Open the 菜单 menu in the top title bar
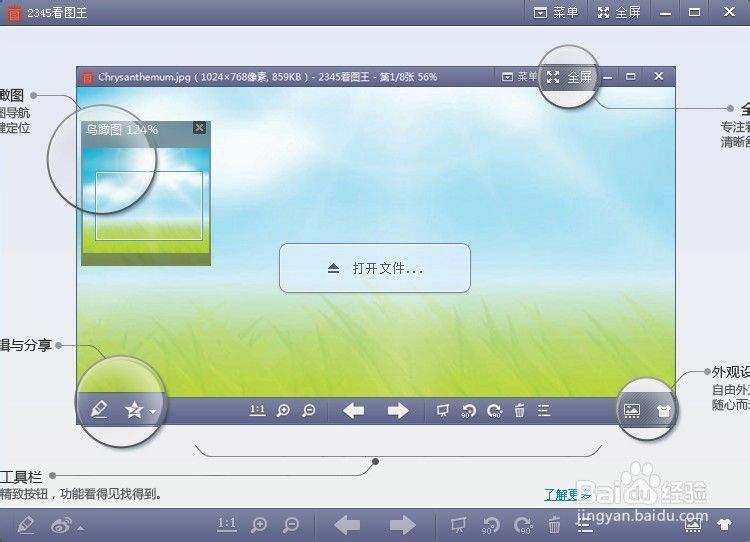750x542 pixels. click(x=556, y=12)
